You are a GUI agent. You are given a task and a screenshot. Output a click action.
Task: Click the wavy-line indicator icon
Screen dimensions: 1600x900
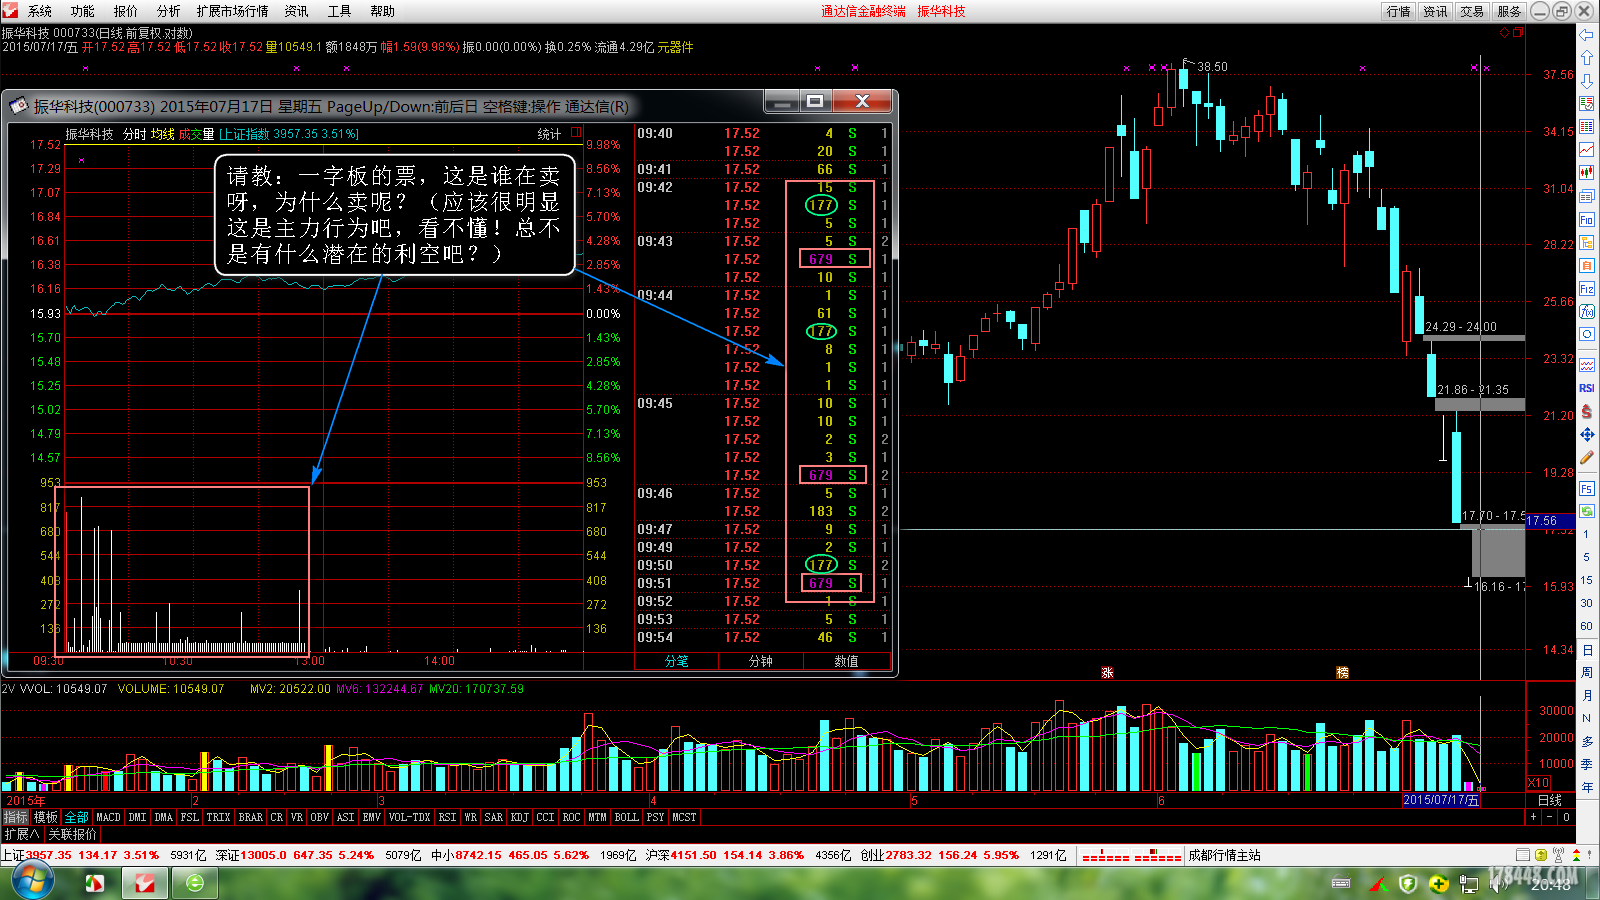click(1587, 365)
